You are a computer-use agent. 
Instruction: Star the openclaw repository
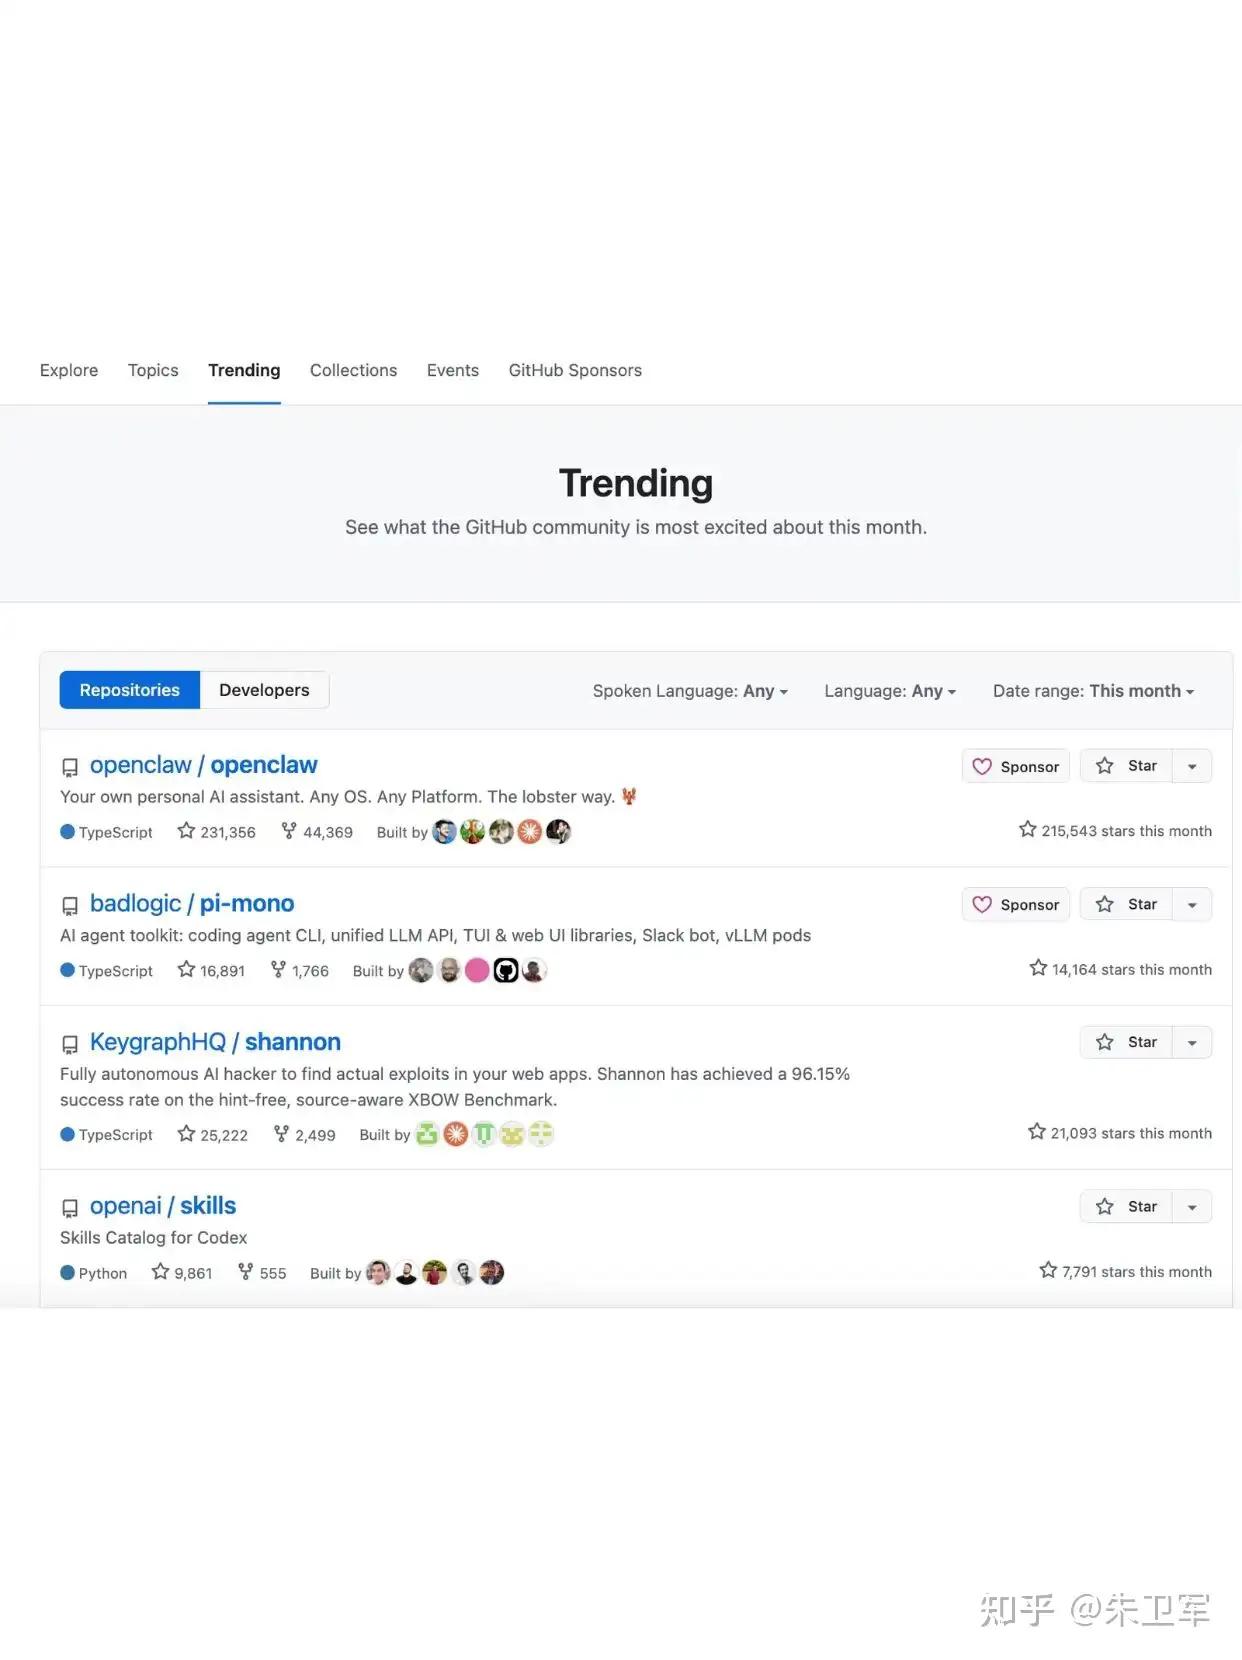pyautogui.click(x=1126, y=766)
